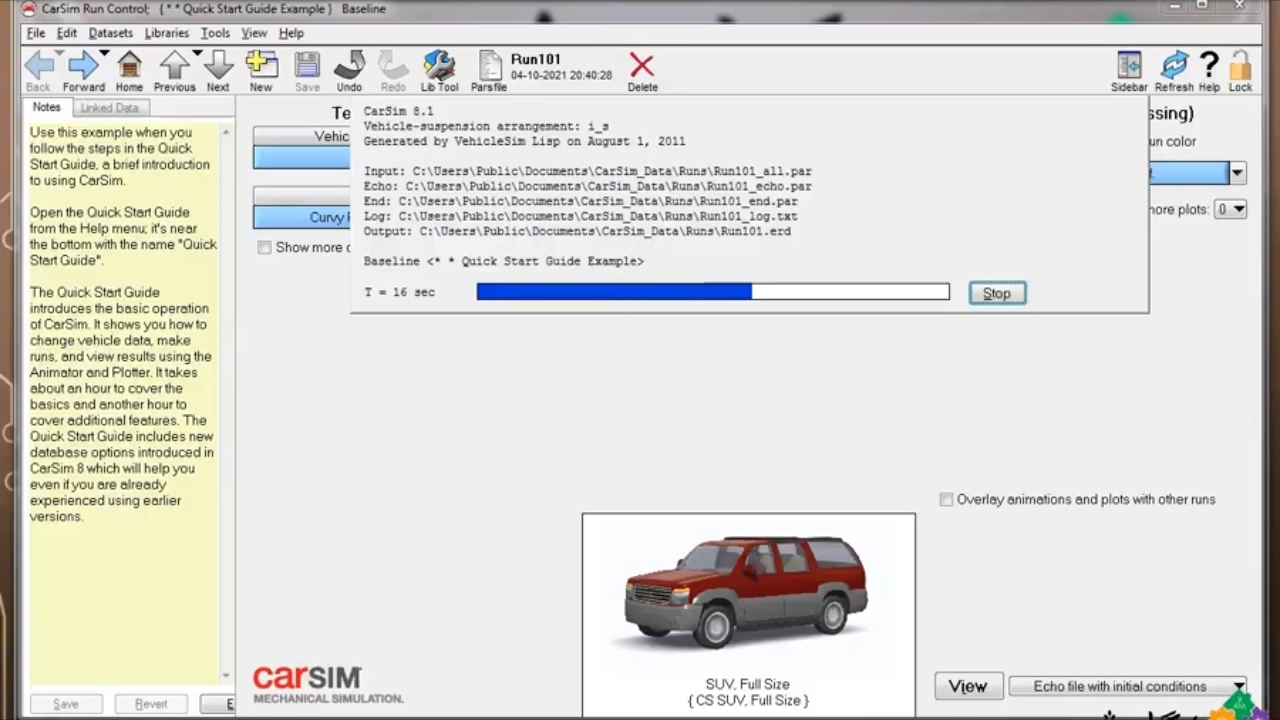1280x720 pixels.
Task: Open the Parsfile viewer icon
Action: (x=489, y=68)
